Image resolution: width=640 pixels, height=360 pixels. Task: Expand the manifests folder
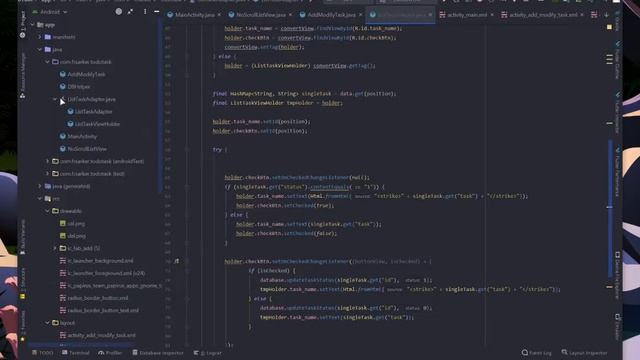coord(40,37)
